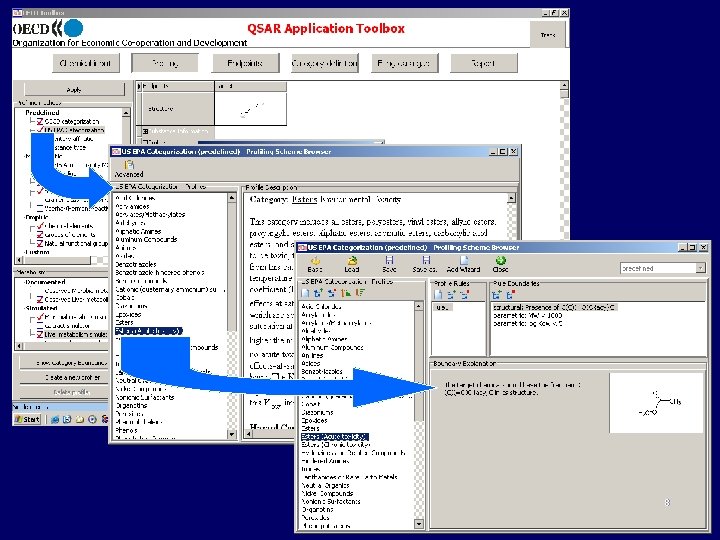The height and width of the screenshot is (540, 720).
Task: Expand the Substance Information row in main grid
Action: [x=145, y=131]
